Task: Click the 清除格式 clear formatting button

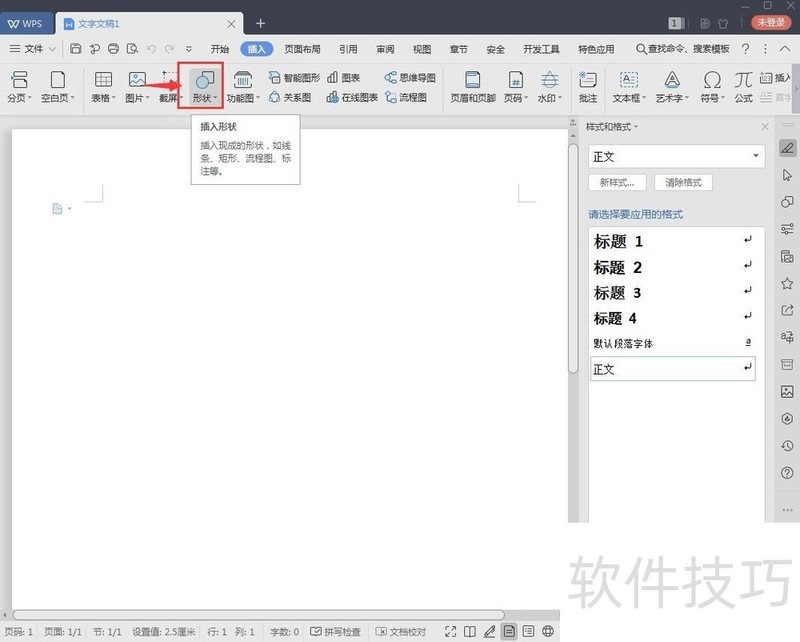Action: 684,183
